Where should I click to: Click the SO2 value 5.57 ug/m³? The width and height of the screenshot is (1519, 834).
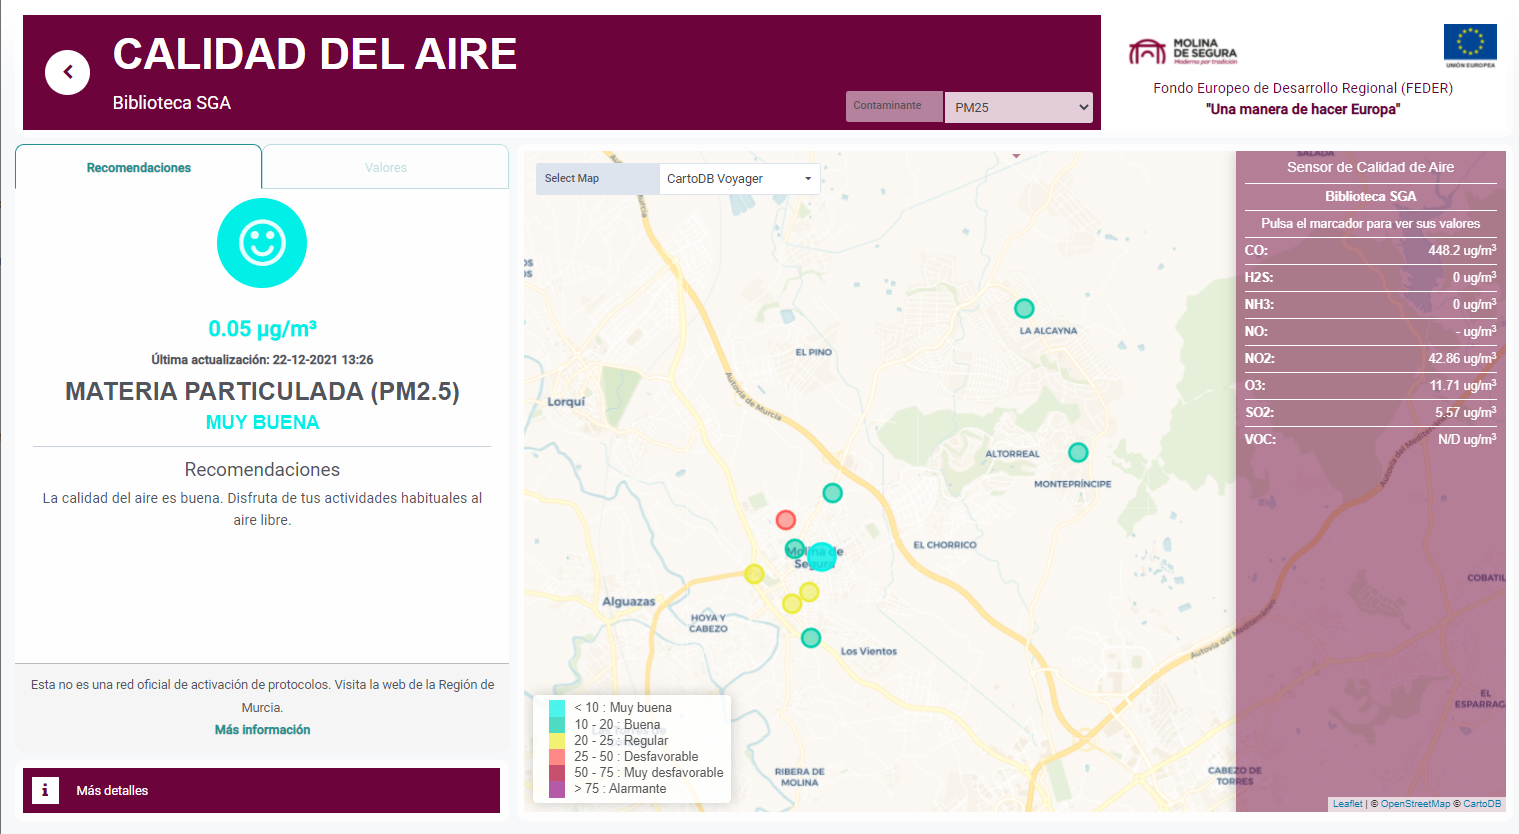(x=1466, y=412)
